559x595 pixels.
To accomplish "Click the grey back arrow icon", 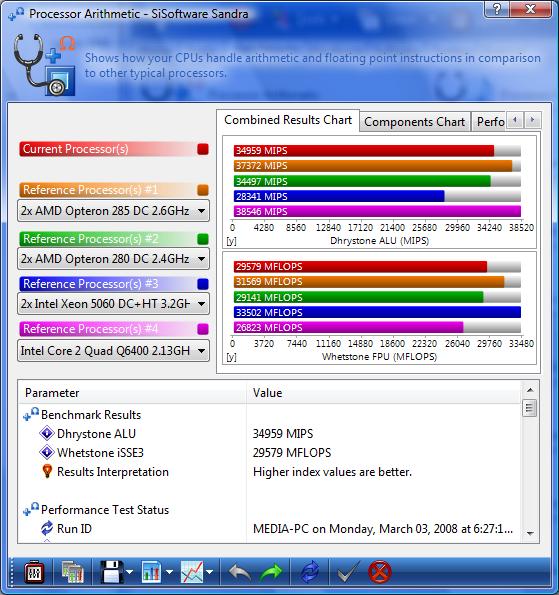I will tap(239, 572).
